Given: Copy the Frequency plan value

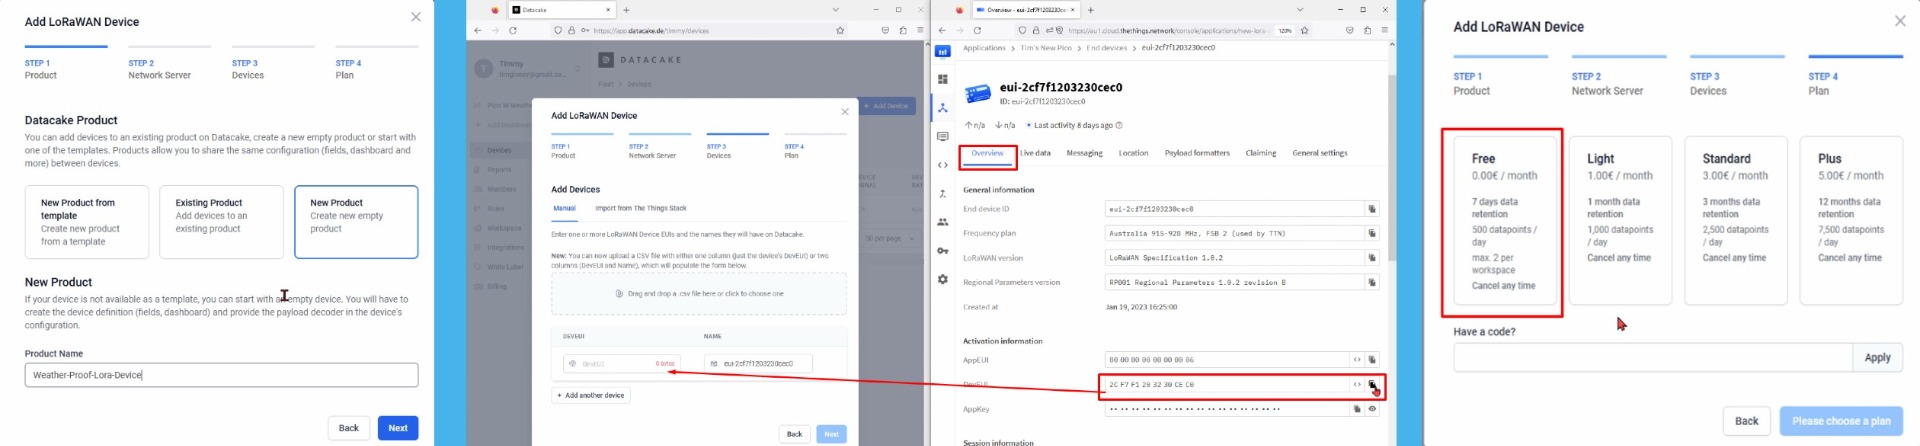Looking at the screenshot, I should tap(1372, 233).
